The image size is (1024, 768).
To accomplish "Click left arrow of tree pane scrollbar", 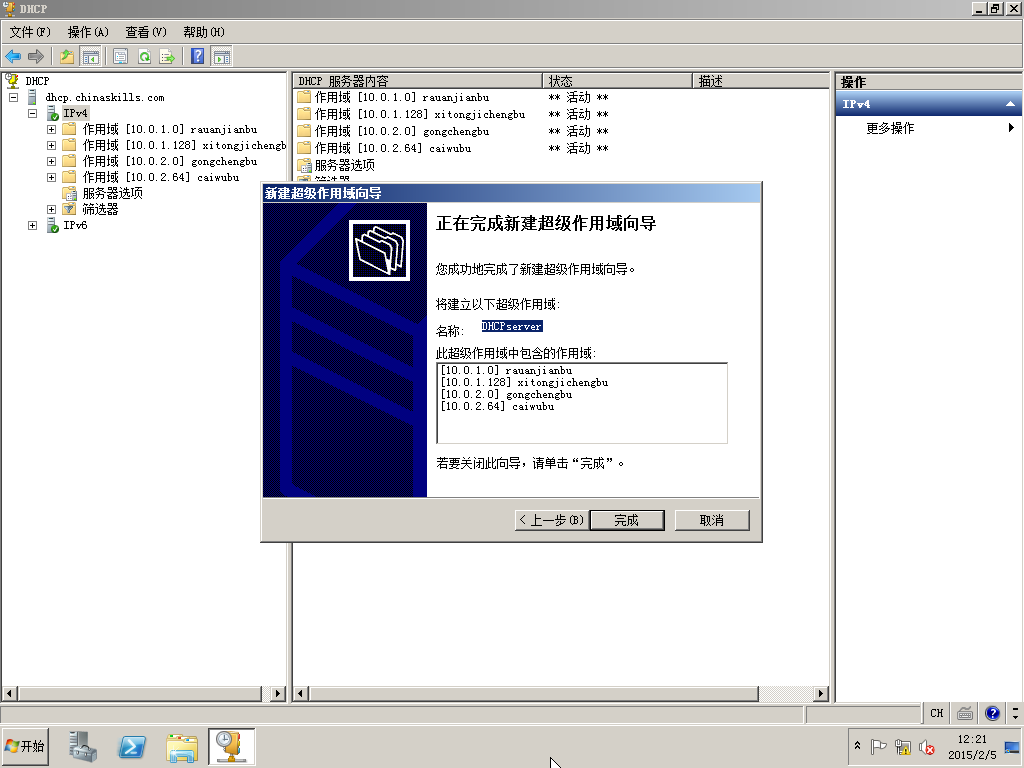I will (9, 694).
